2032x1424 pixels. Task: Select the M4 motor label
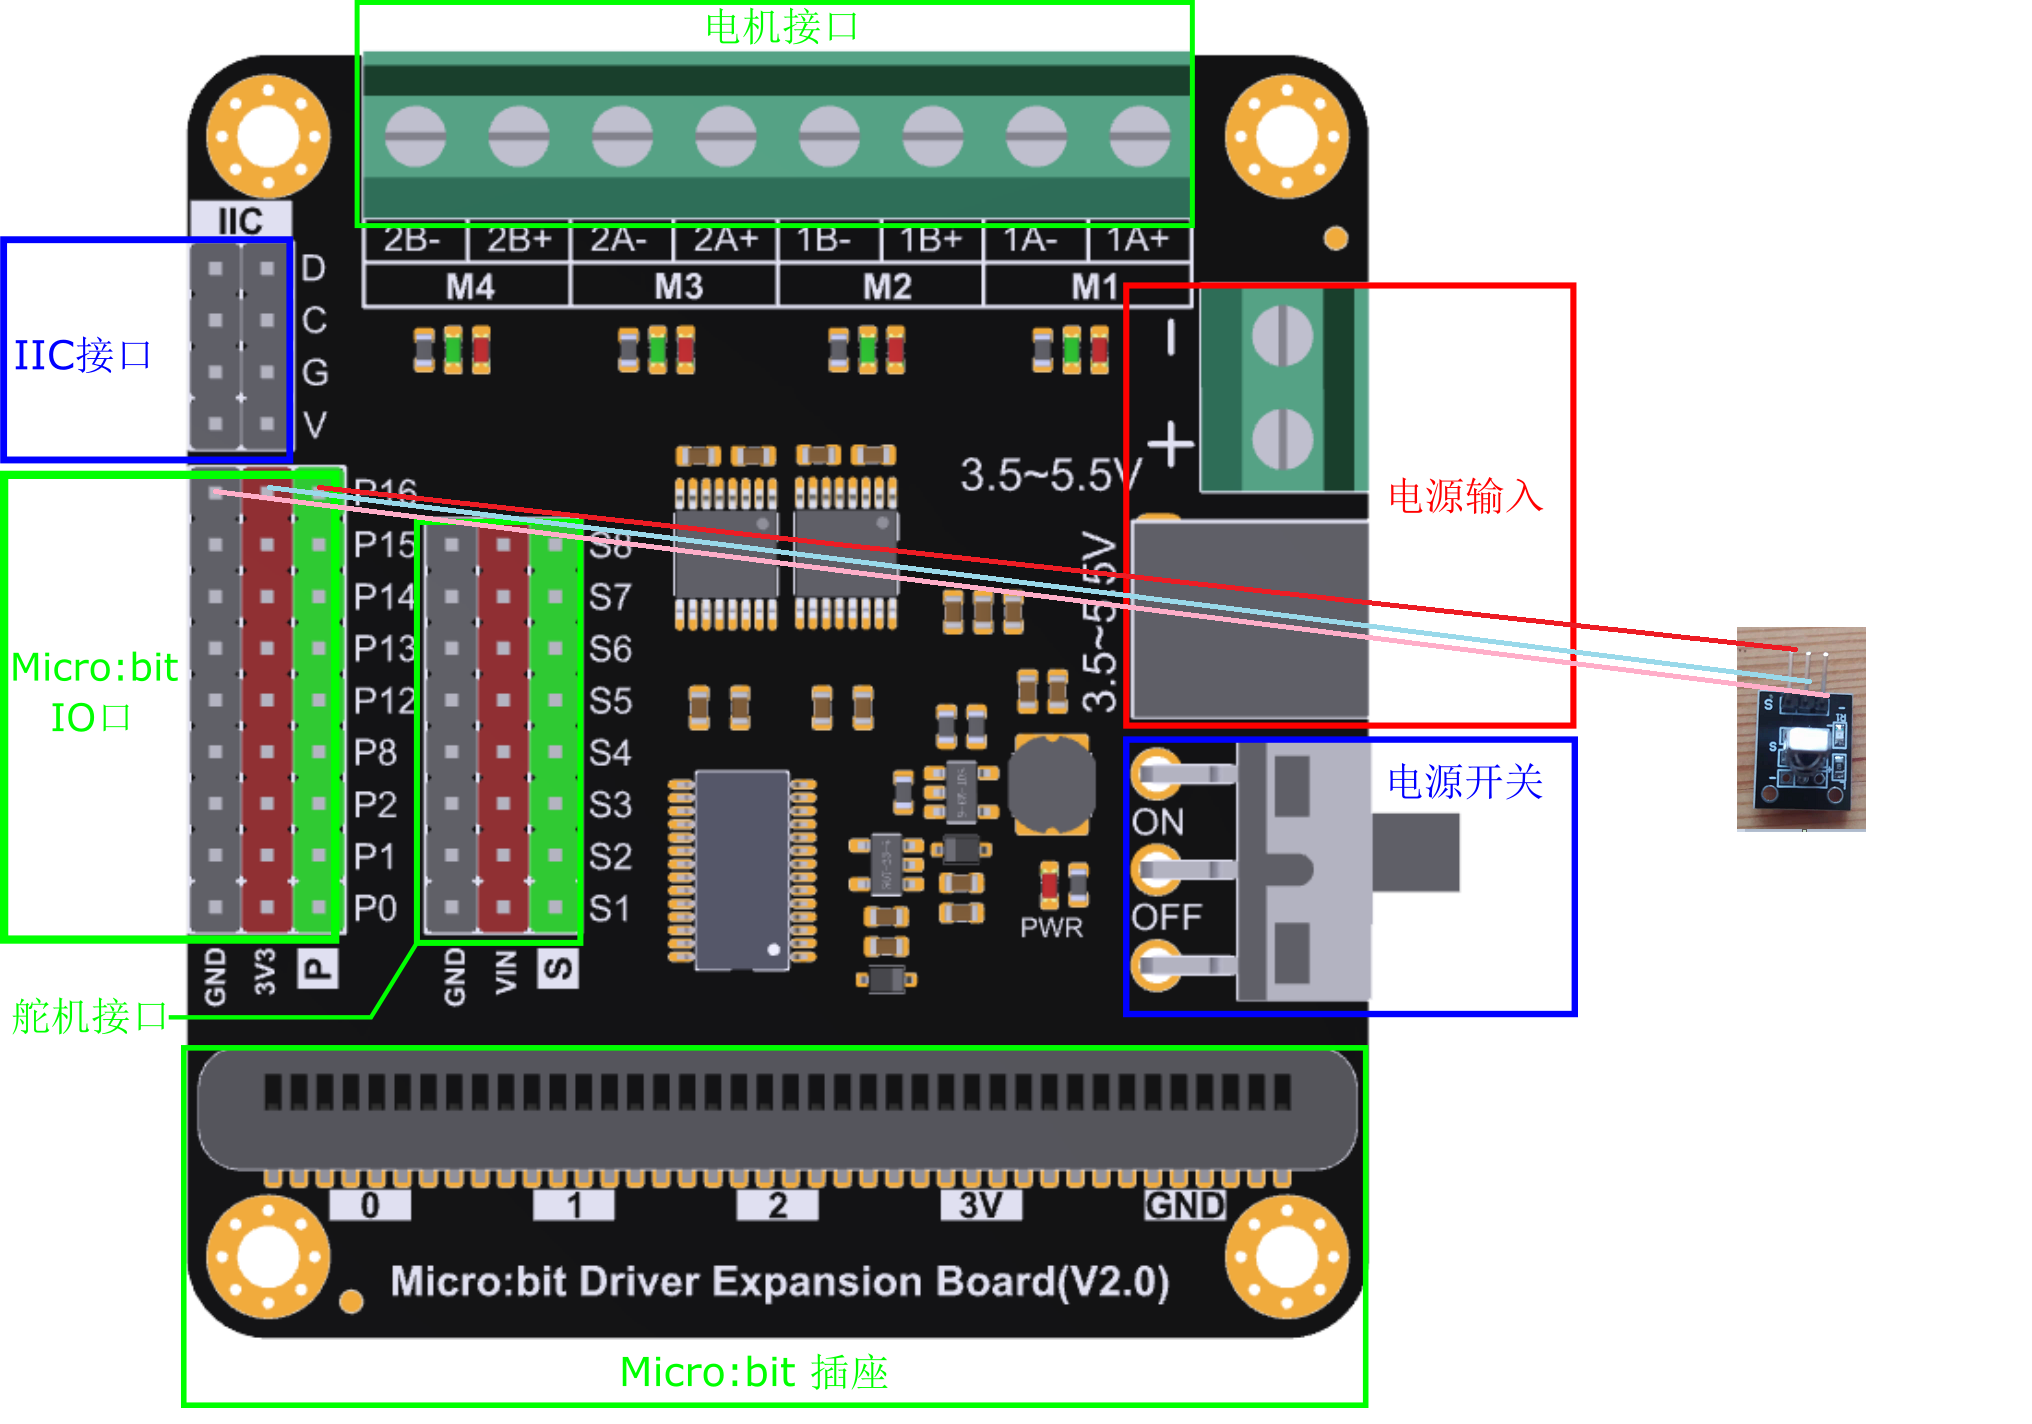[470, 288]
